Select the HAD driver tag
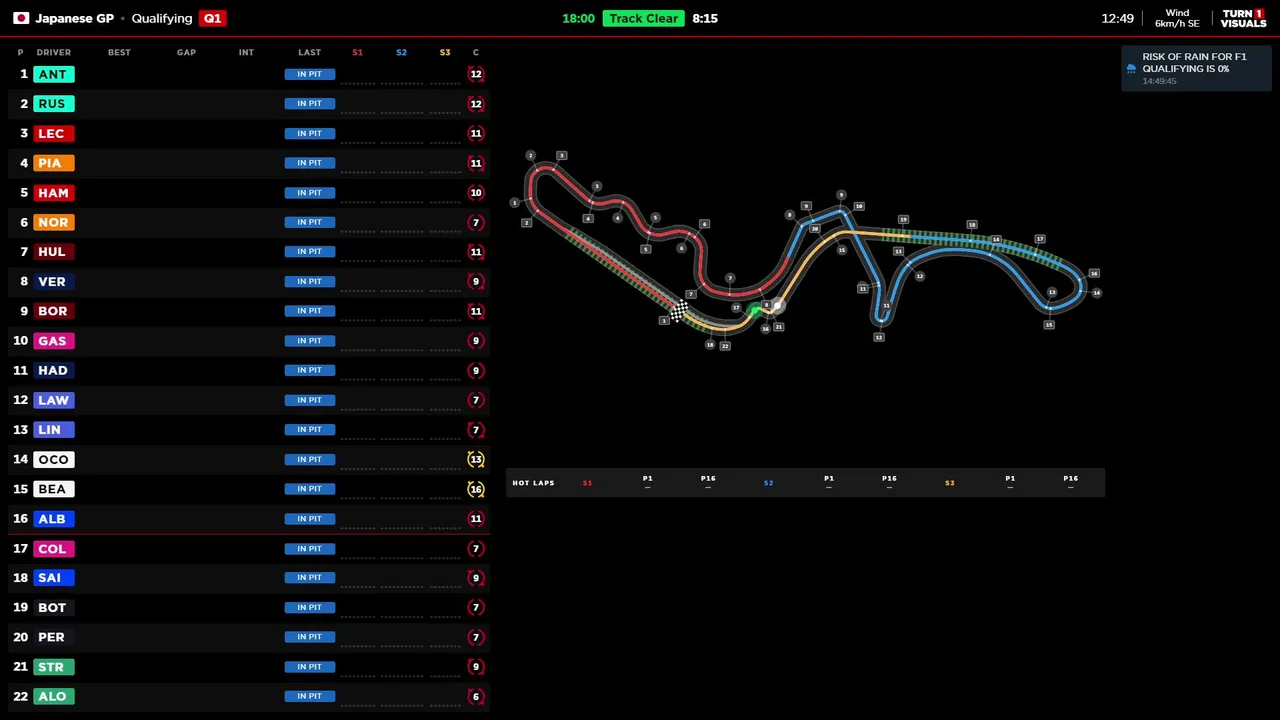This screenshot has height=720, width=1280. (53, 370)
